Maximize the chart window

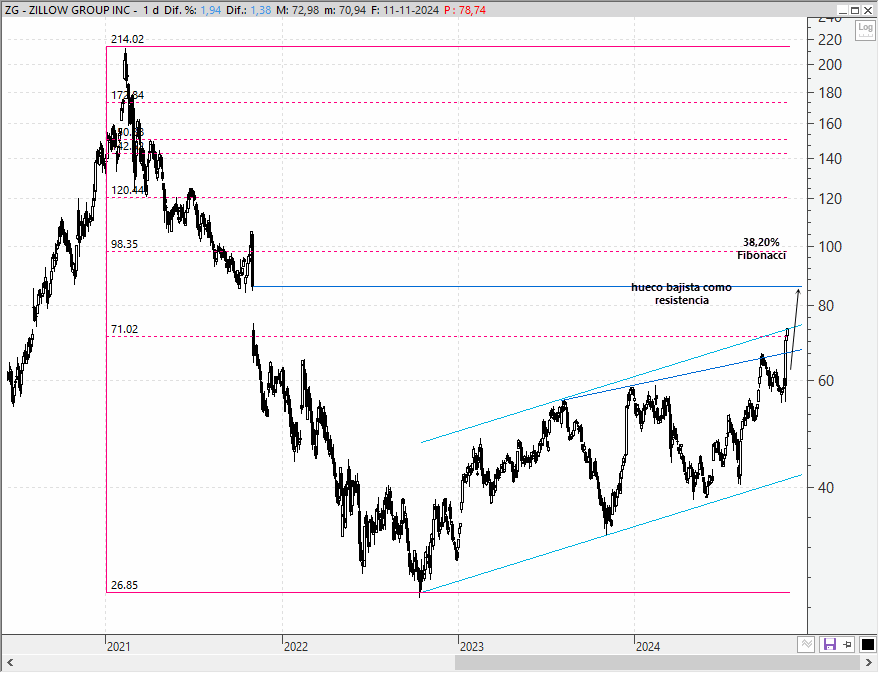tap(855, 10)
